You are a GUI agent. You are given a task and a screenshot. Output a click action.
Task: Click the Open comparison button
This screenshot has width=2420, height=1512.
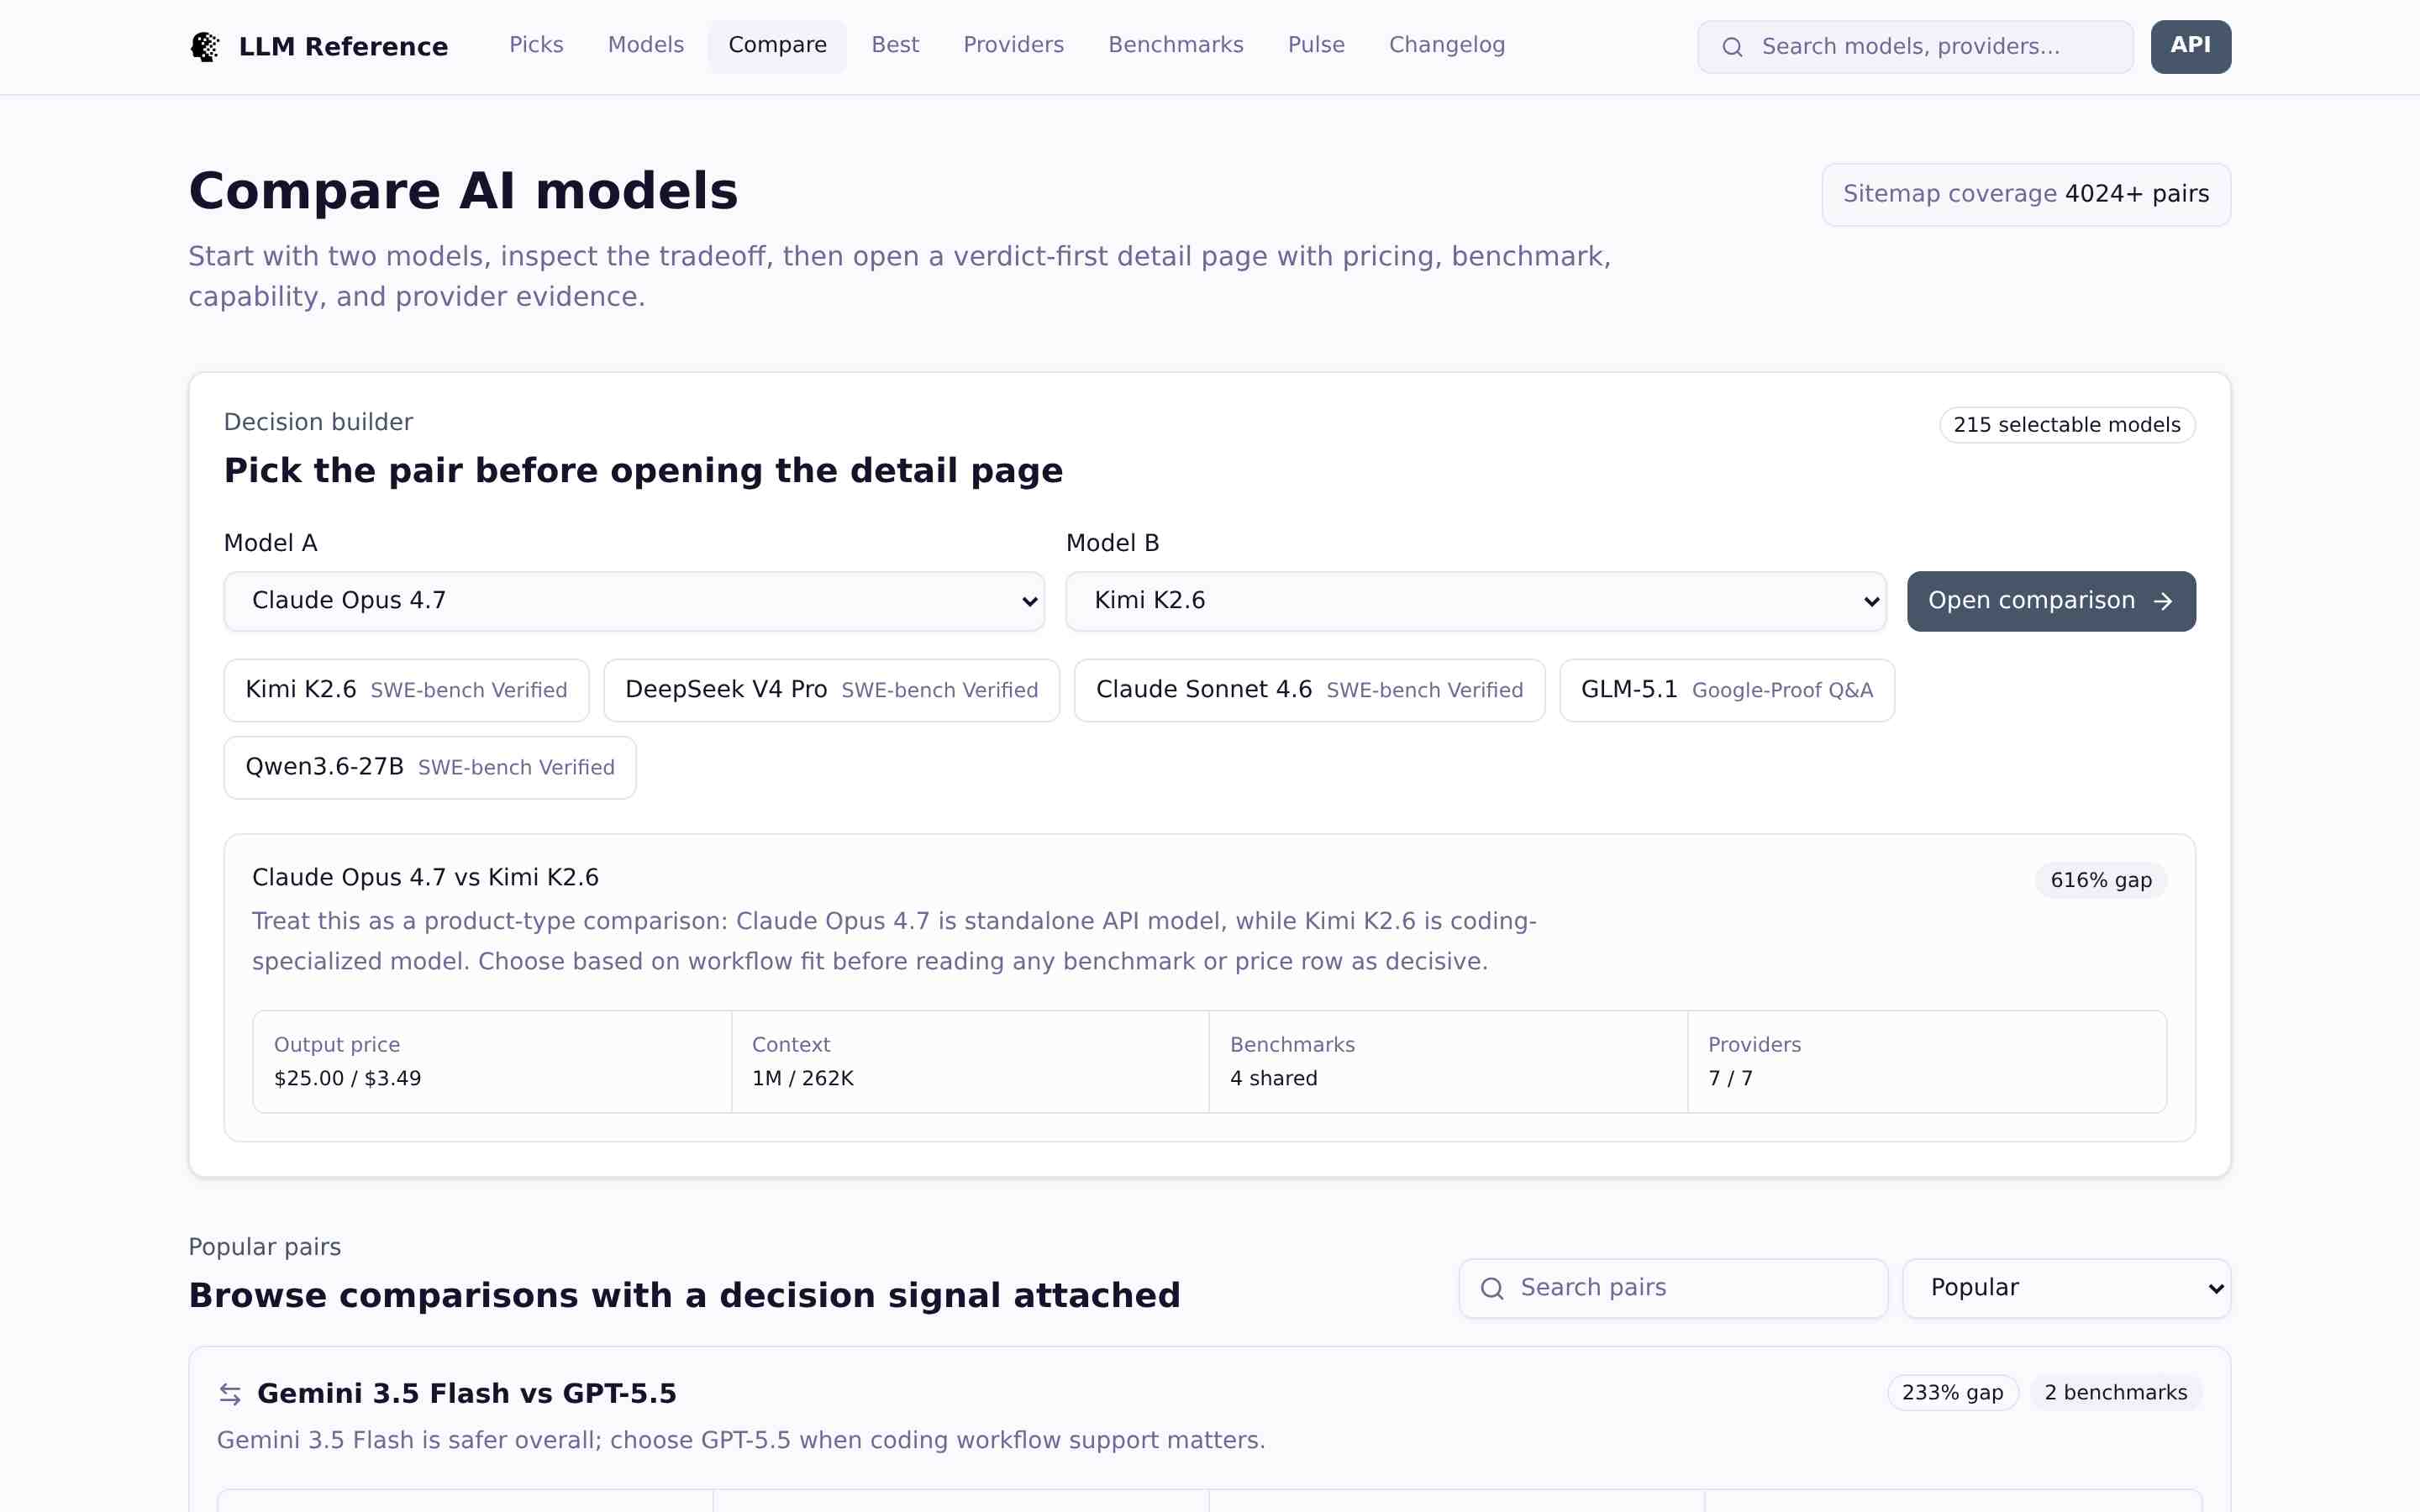2051,601
